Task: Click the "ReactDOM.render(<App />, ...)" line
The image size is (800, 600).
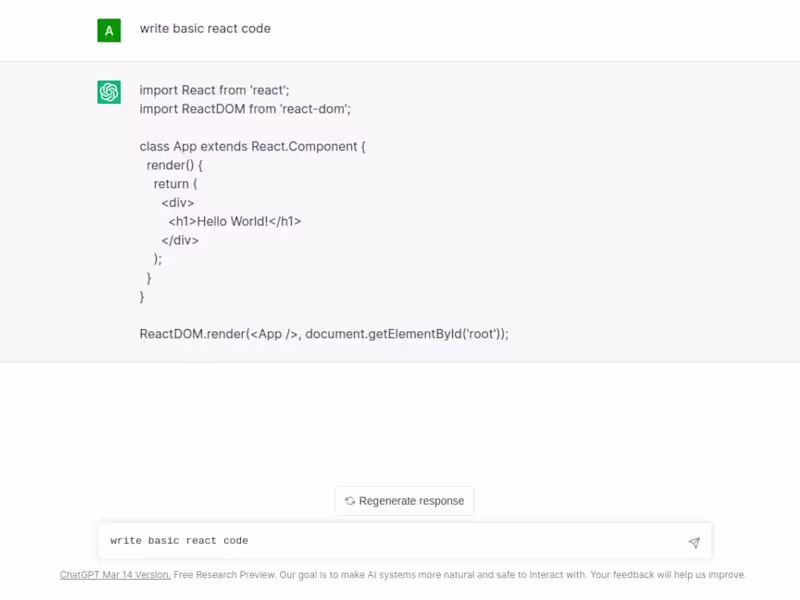Action: 324,334
